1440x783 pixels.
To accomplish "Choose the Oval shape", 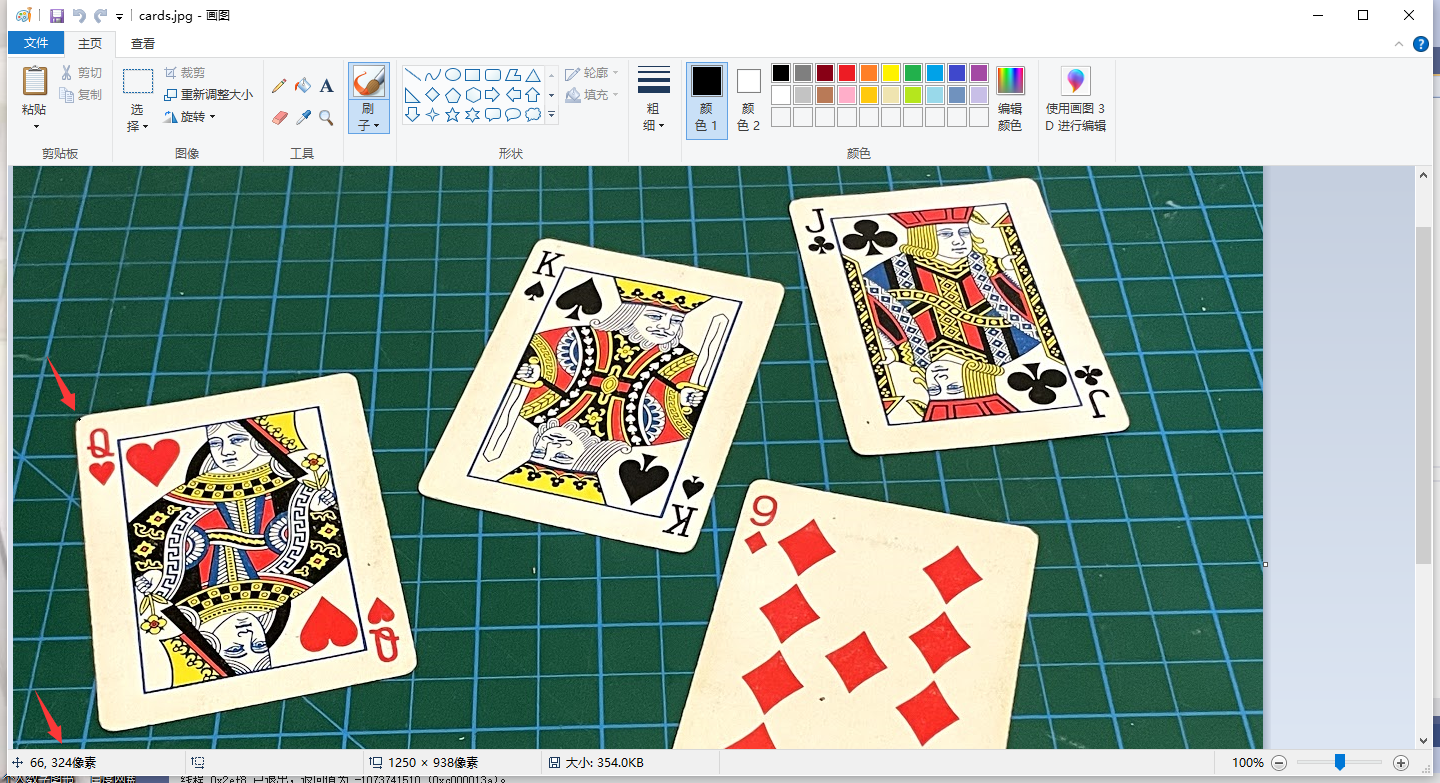I will [x=452, y=75].
